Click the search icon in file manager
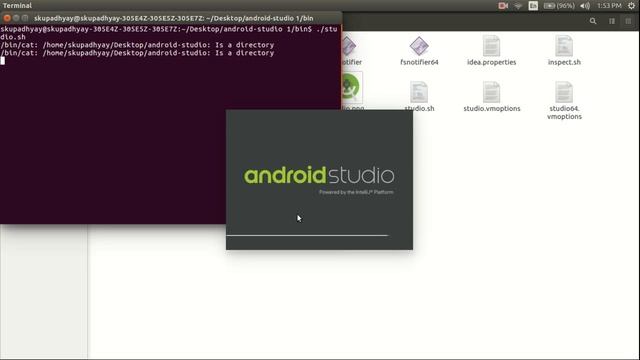 point(593,21)
